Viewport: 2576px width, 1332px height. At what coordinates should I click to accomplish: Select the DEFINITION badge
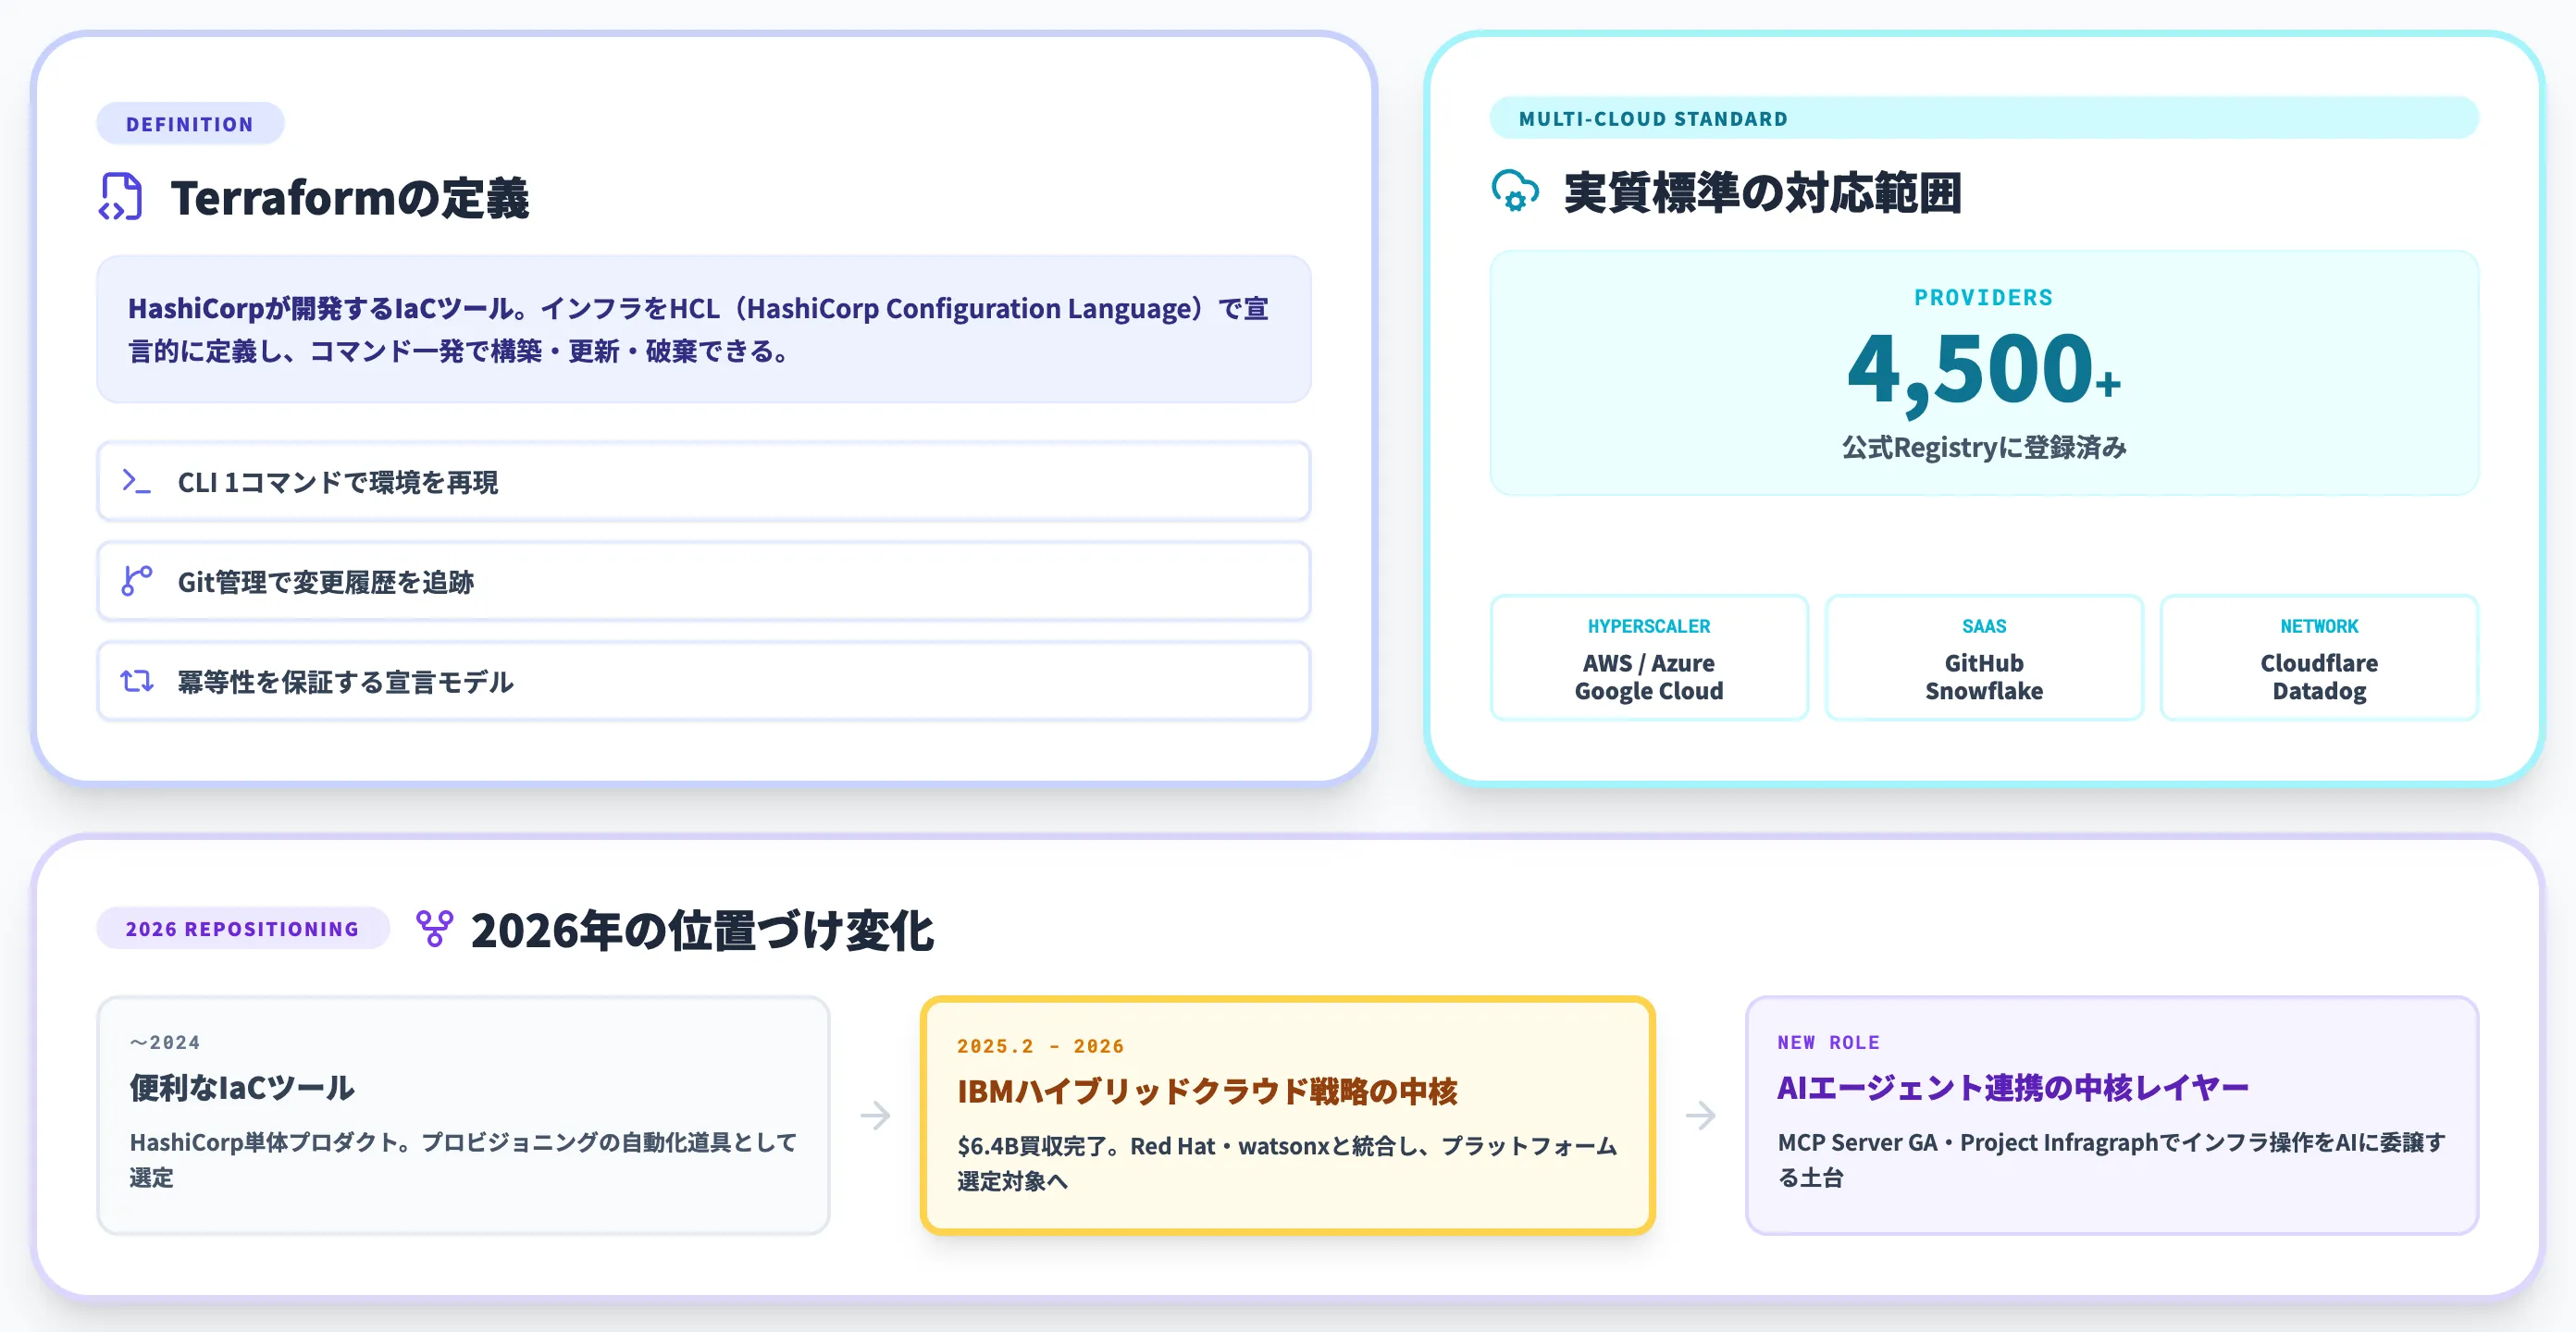[x=190, y=124]
